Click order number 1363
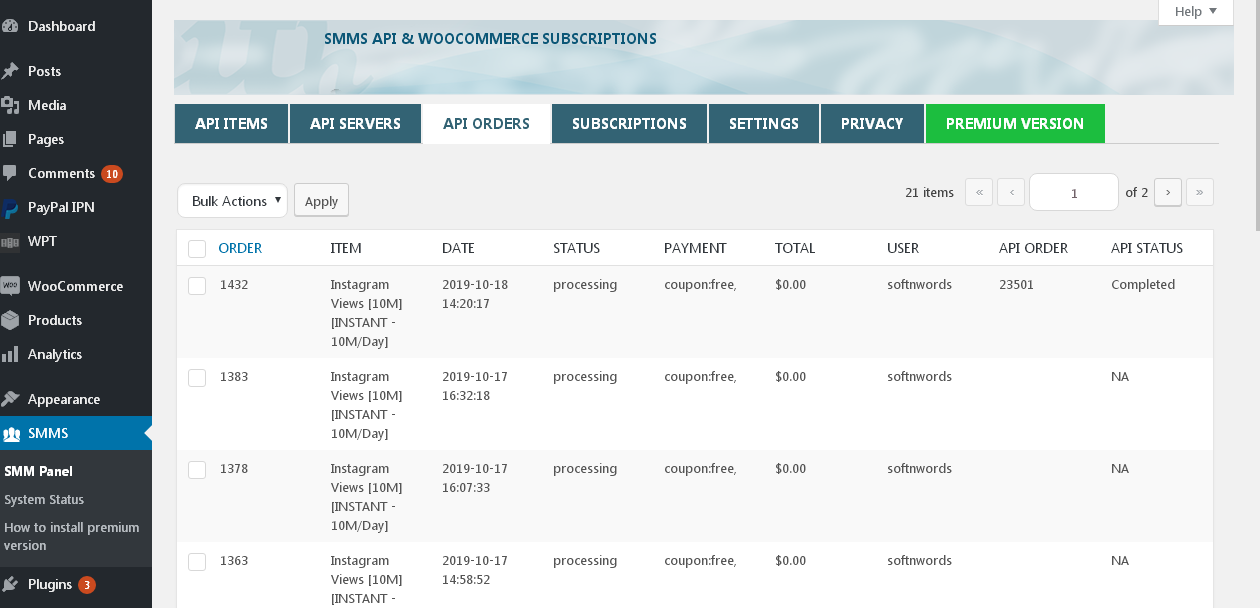Screen dimensions: 1260x608 point(234,561)
